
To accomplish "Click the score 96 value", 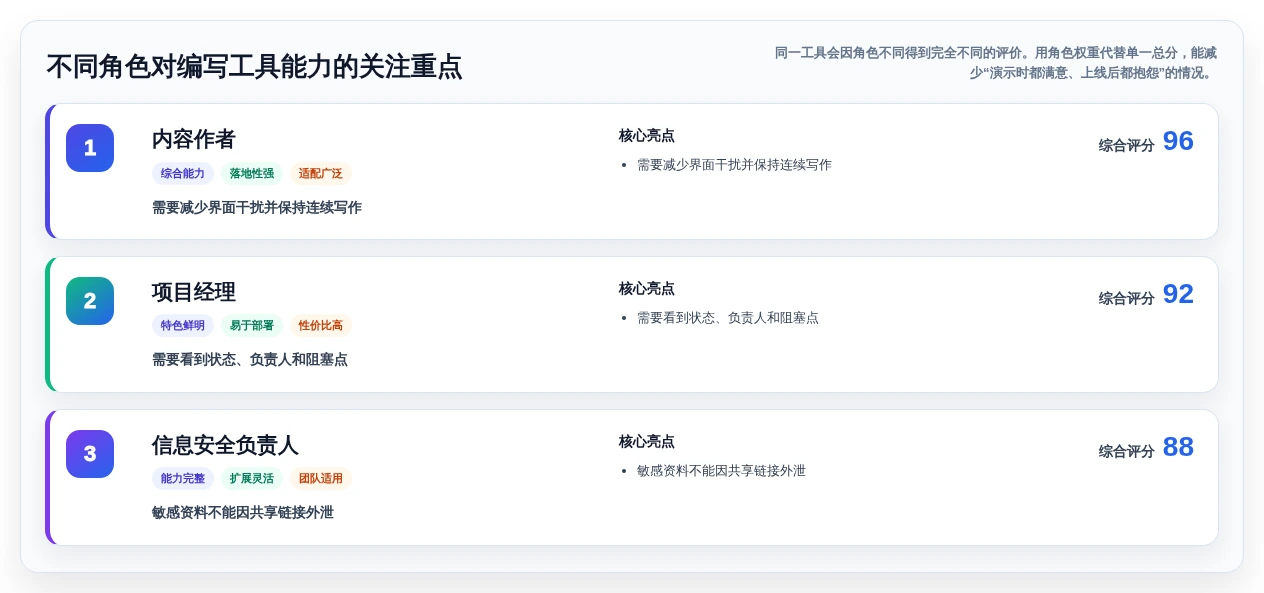I will point(1178,141).
